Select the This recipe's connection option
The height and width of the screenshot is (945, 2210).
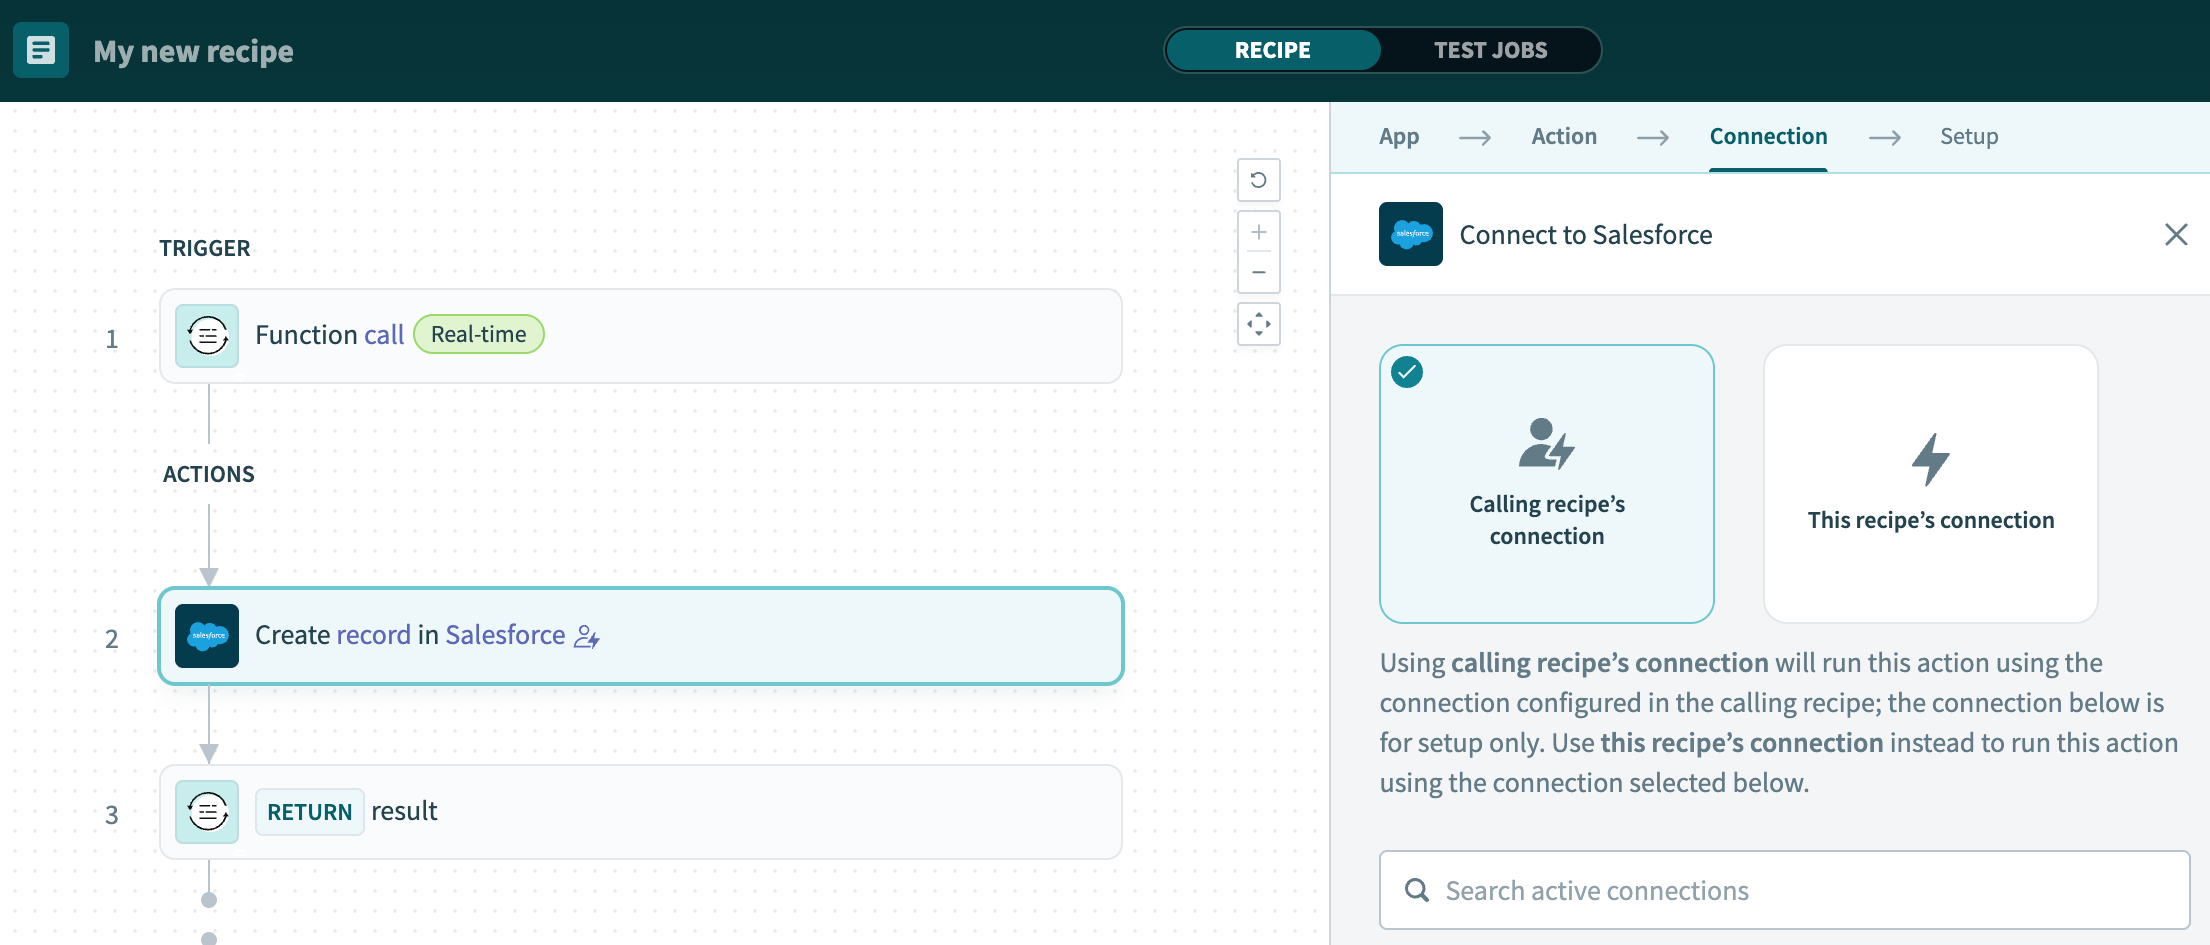pyautogui.click(x=1930, y=485)
